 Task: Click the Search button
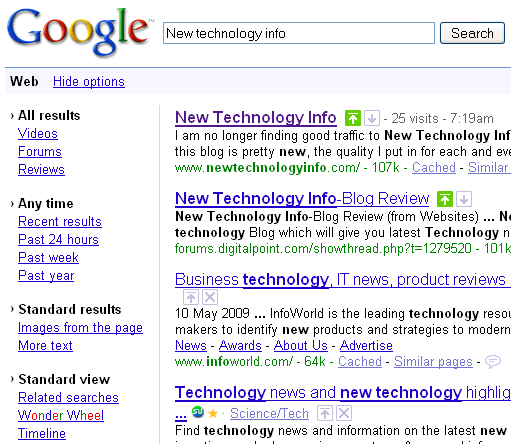(472, 33)
